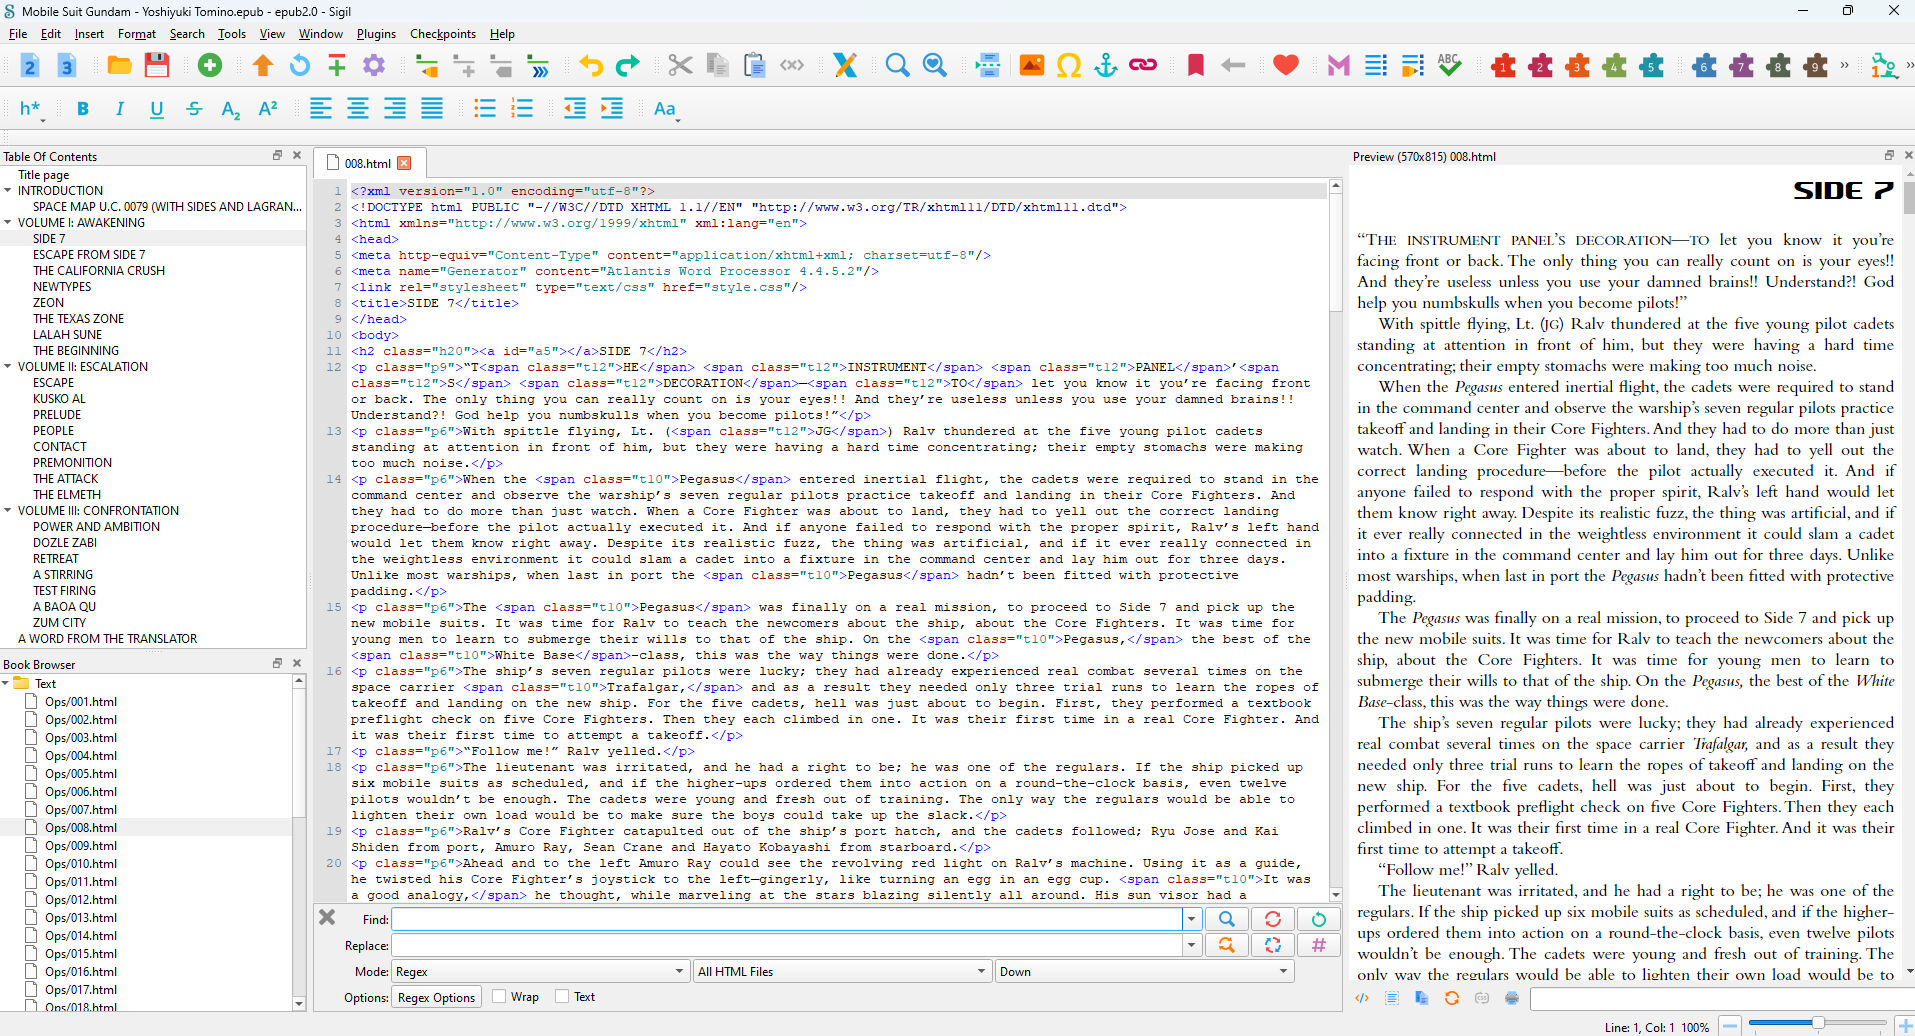Add existing files with the green plus icon
This screenshot has width=1915, height=1036.
tap(210, 66)
